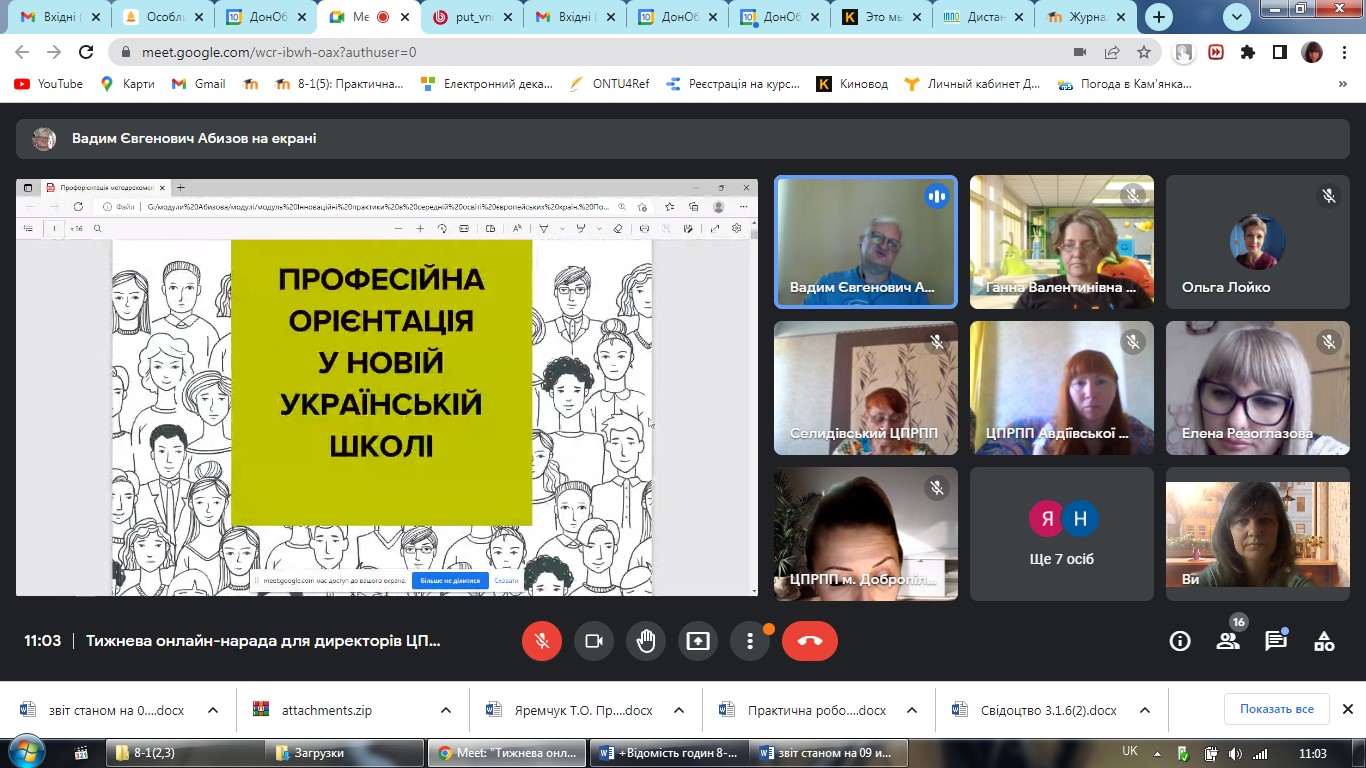
Task: Open the activities panel
Action: coord(1324,641)
